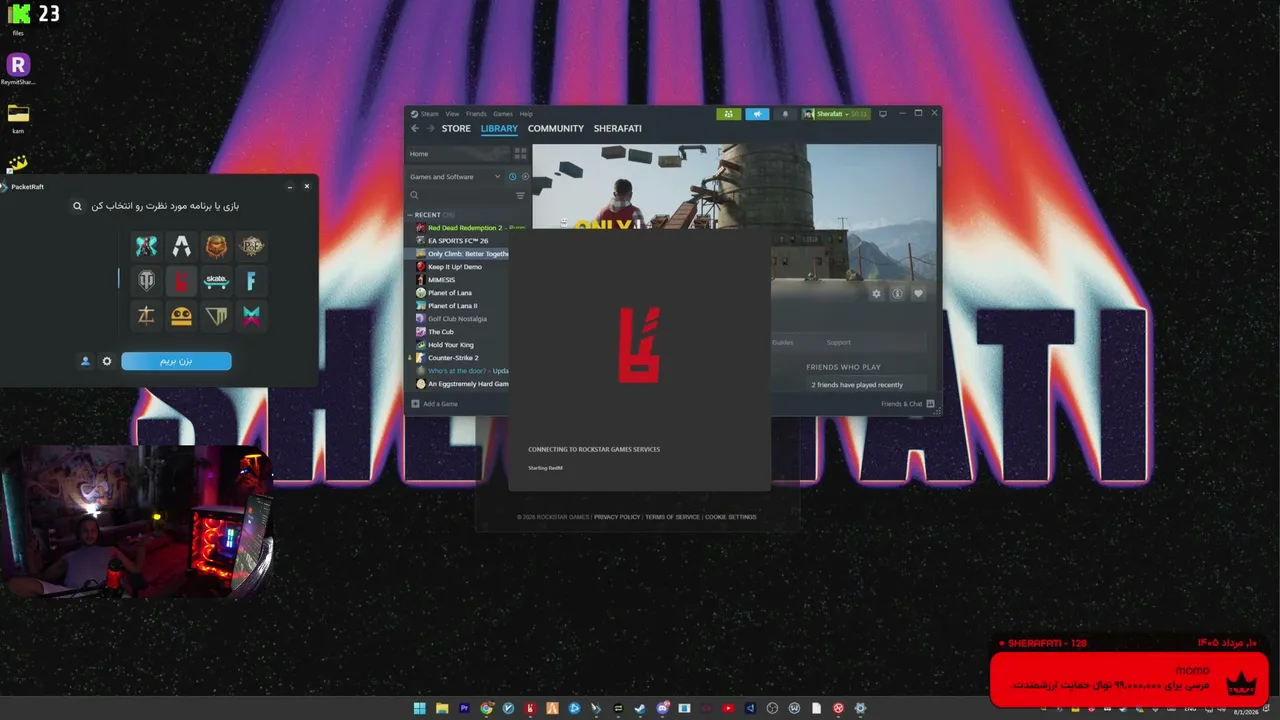Open PacketRaft settings gear

107,361
